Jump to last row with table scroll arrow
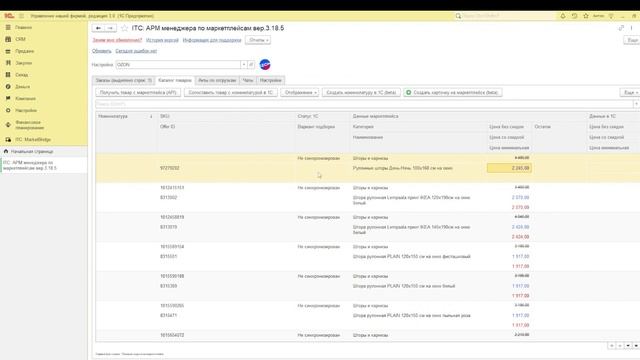This screenshot has height=360, width=640. 636,346
